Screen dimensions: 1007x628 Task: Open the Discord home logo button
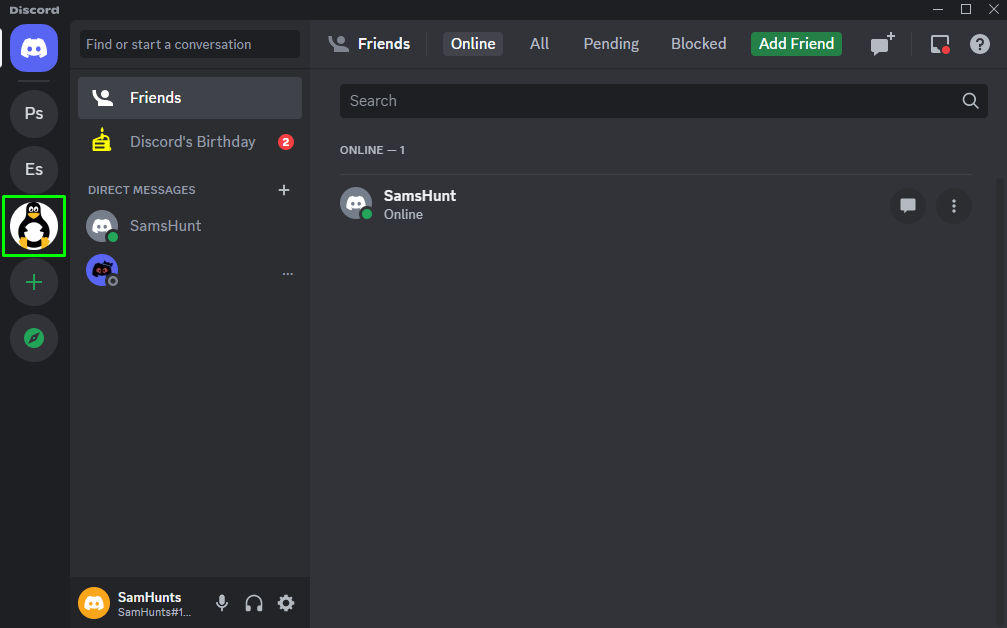tap(34, 48)
